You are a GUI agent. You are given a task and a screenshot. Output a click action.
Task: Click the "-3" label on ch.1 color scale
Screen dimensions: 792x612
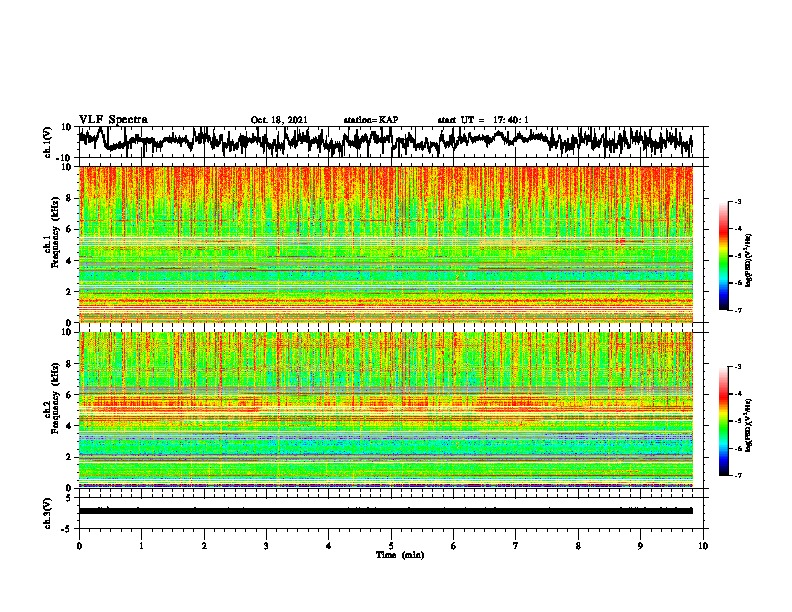738,201
